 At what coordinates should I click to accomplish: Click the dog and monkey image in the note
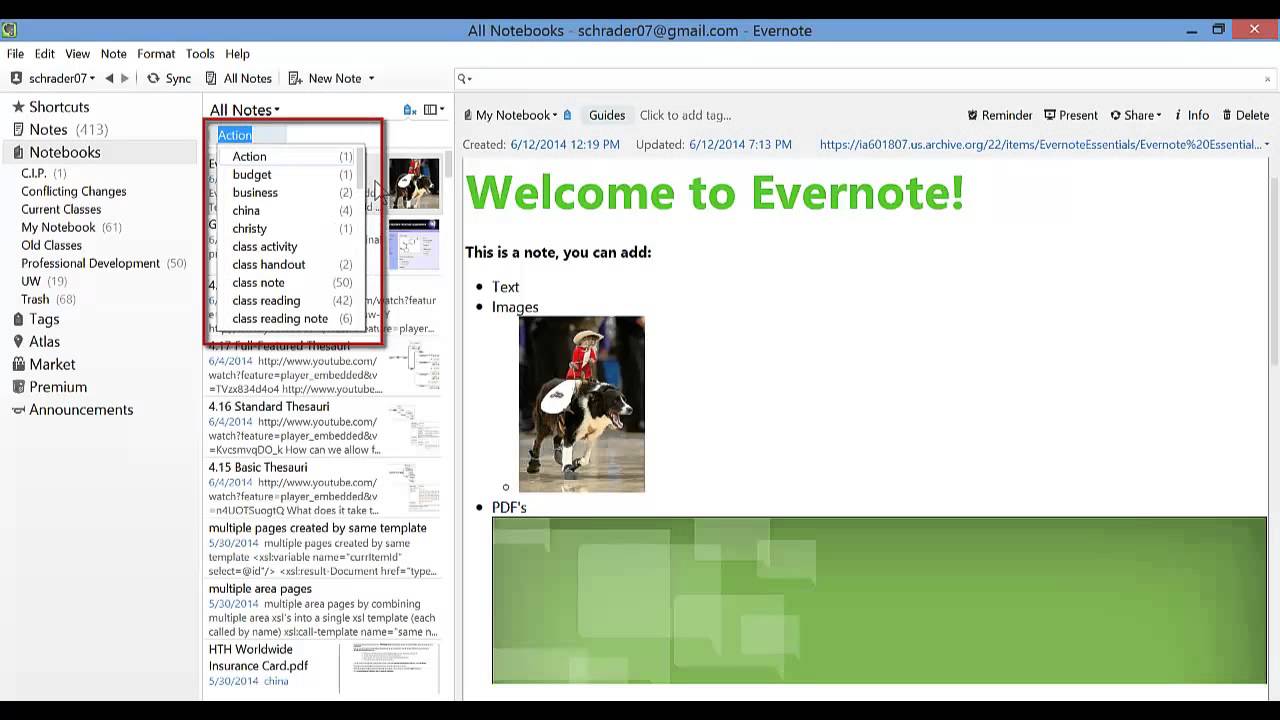click(582, 404)
